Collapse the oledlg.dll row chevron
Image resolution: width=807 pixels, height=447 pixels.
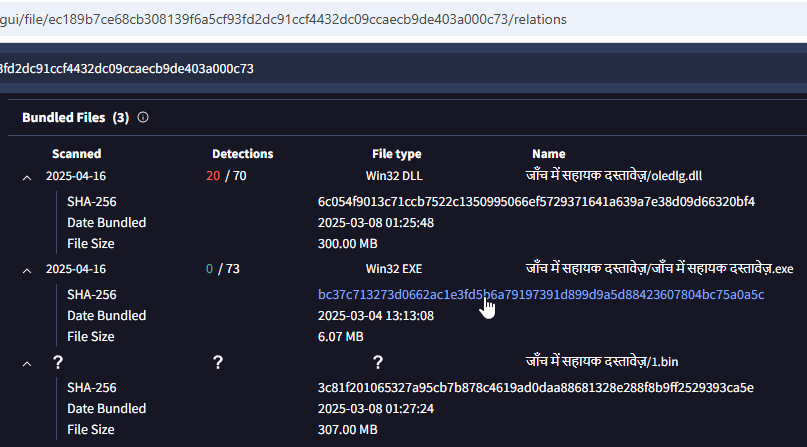pyautogui.click(x=27, y=177)
